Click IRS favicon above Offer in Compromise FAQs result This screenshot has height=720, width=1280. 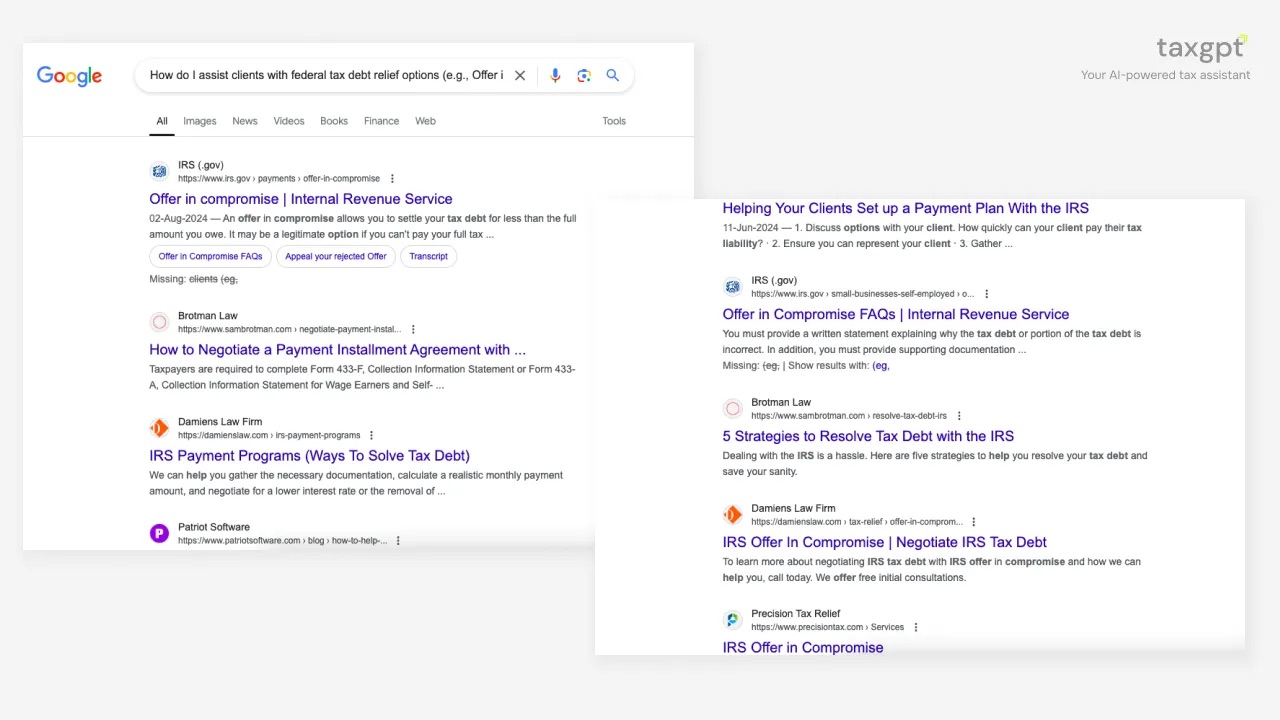(733, 287)
